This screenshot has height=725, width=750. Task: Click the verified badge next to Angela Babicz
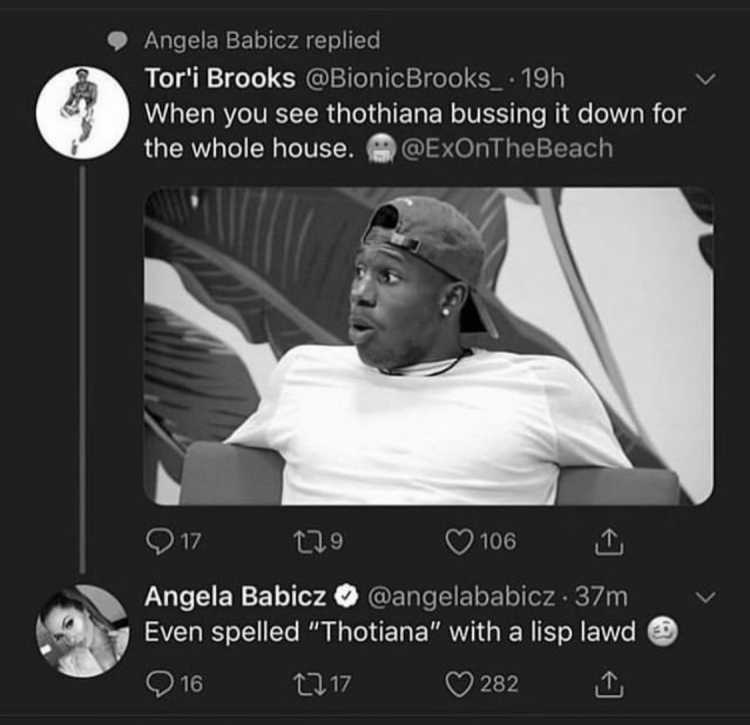pyautogui.click(x=346, y=597)
